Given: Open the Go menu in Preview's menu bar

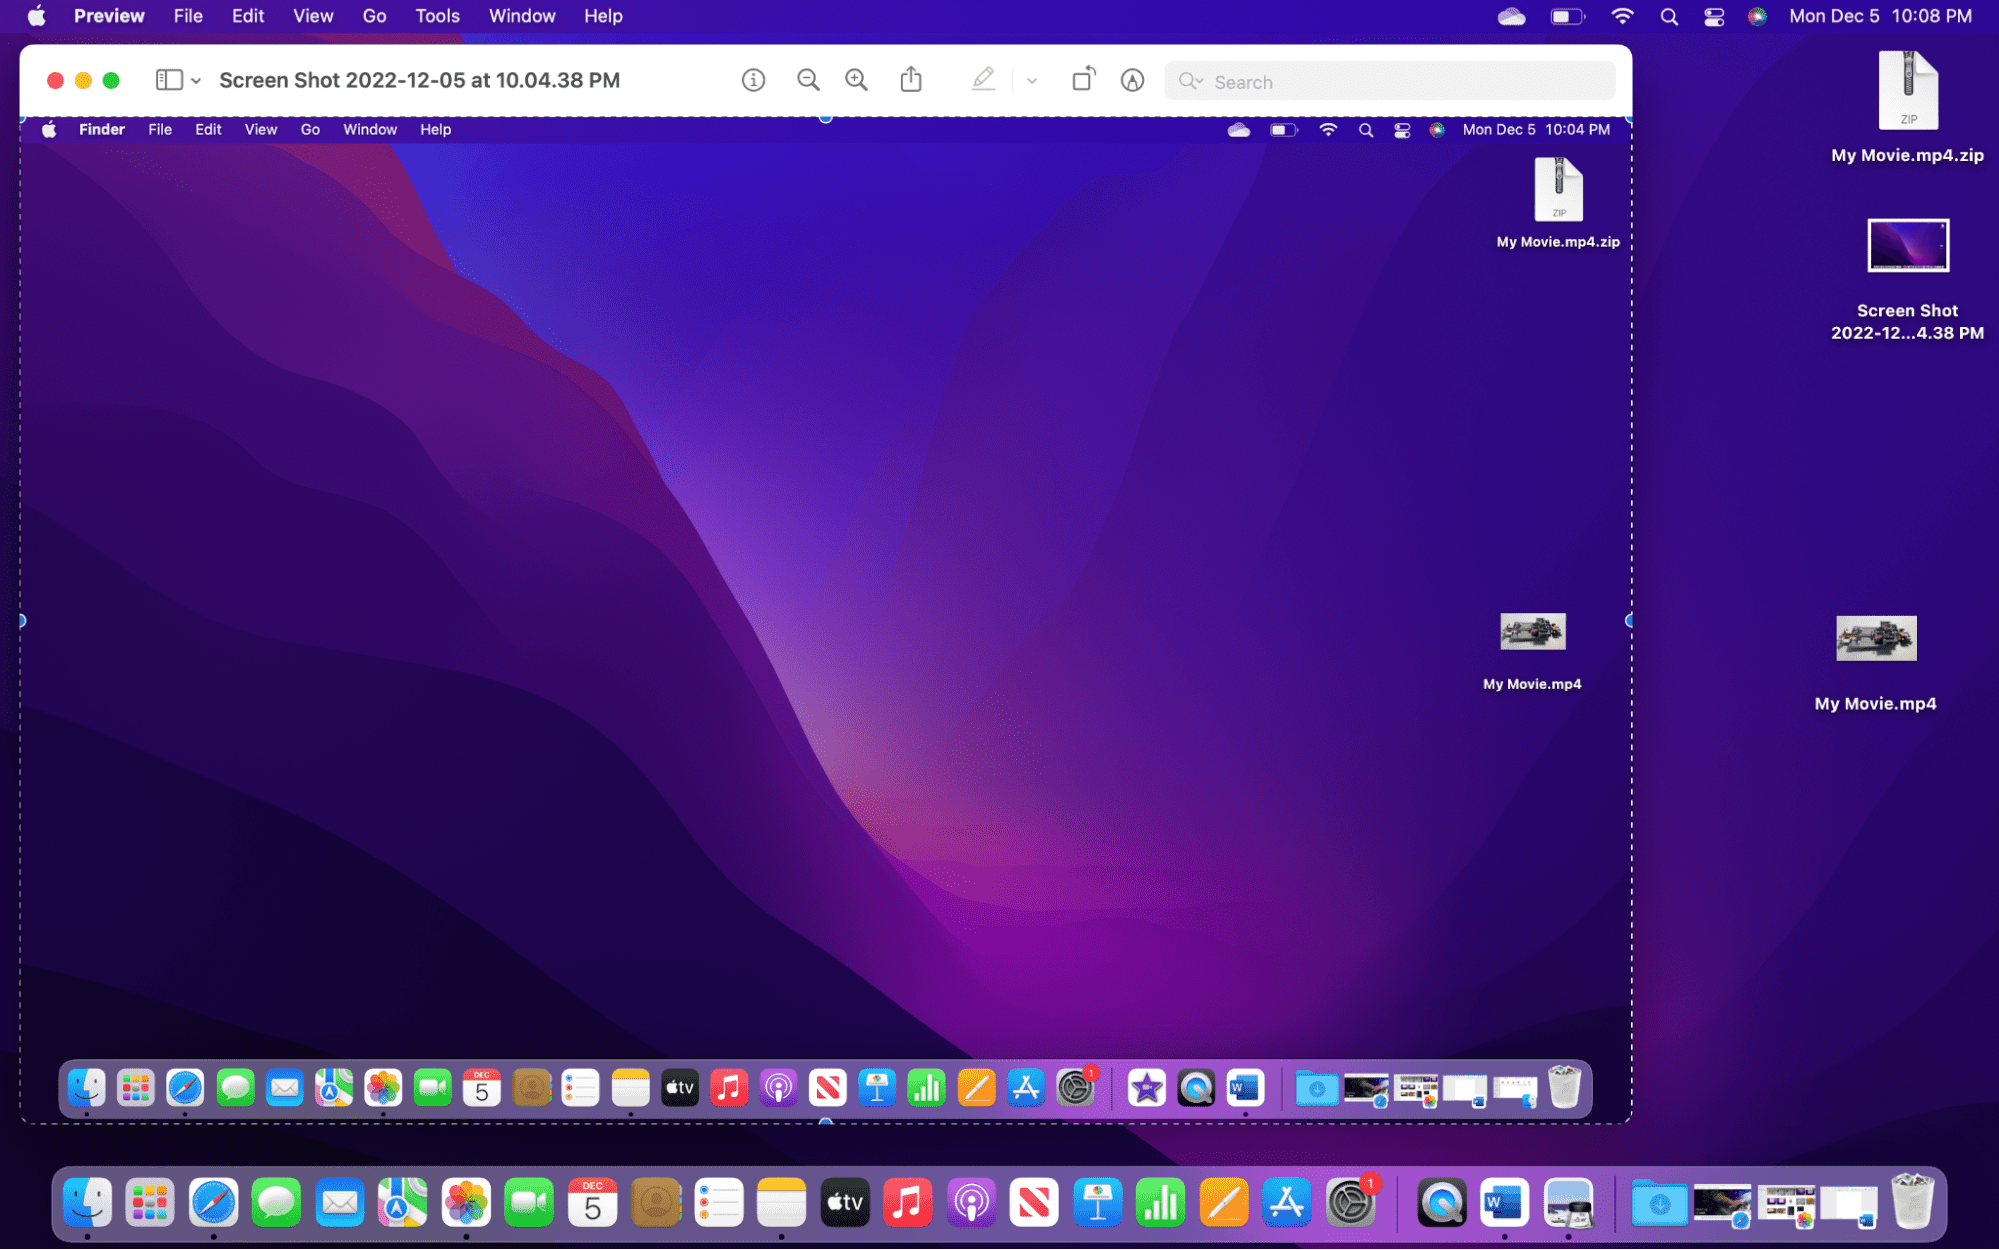Looking at the screenshot, I should click(374, 16).
